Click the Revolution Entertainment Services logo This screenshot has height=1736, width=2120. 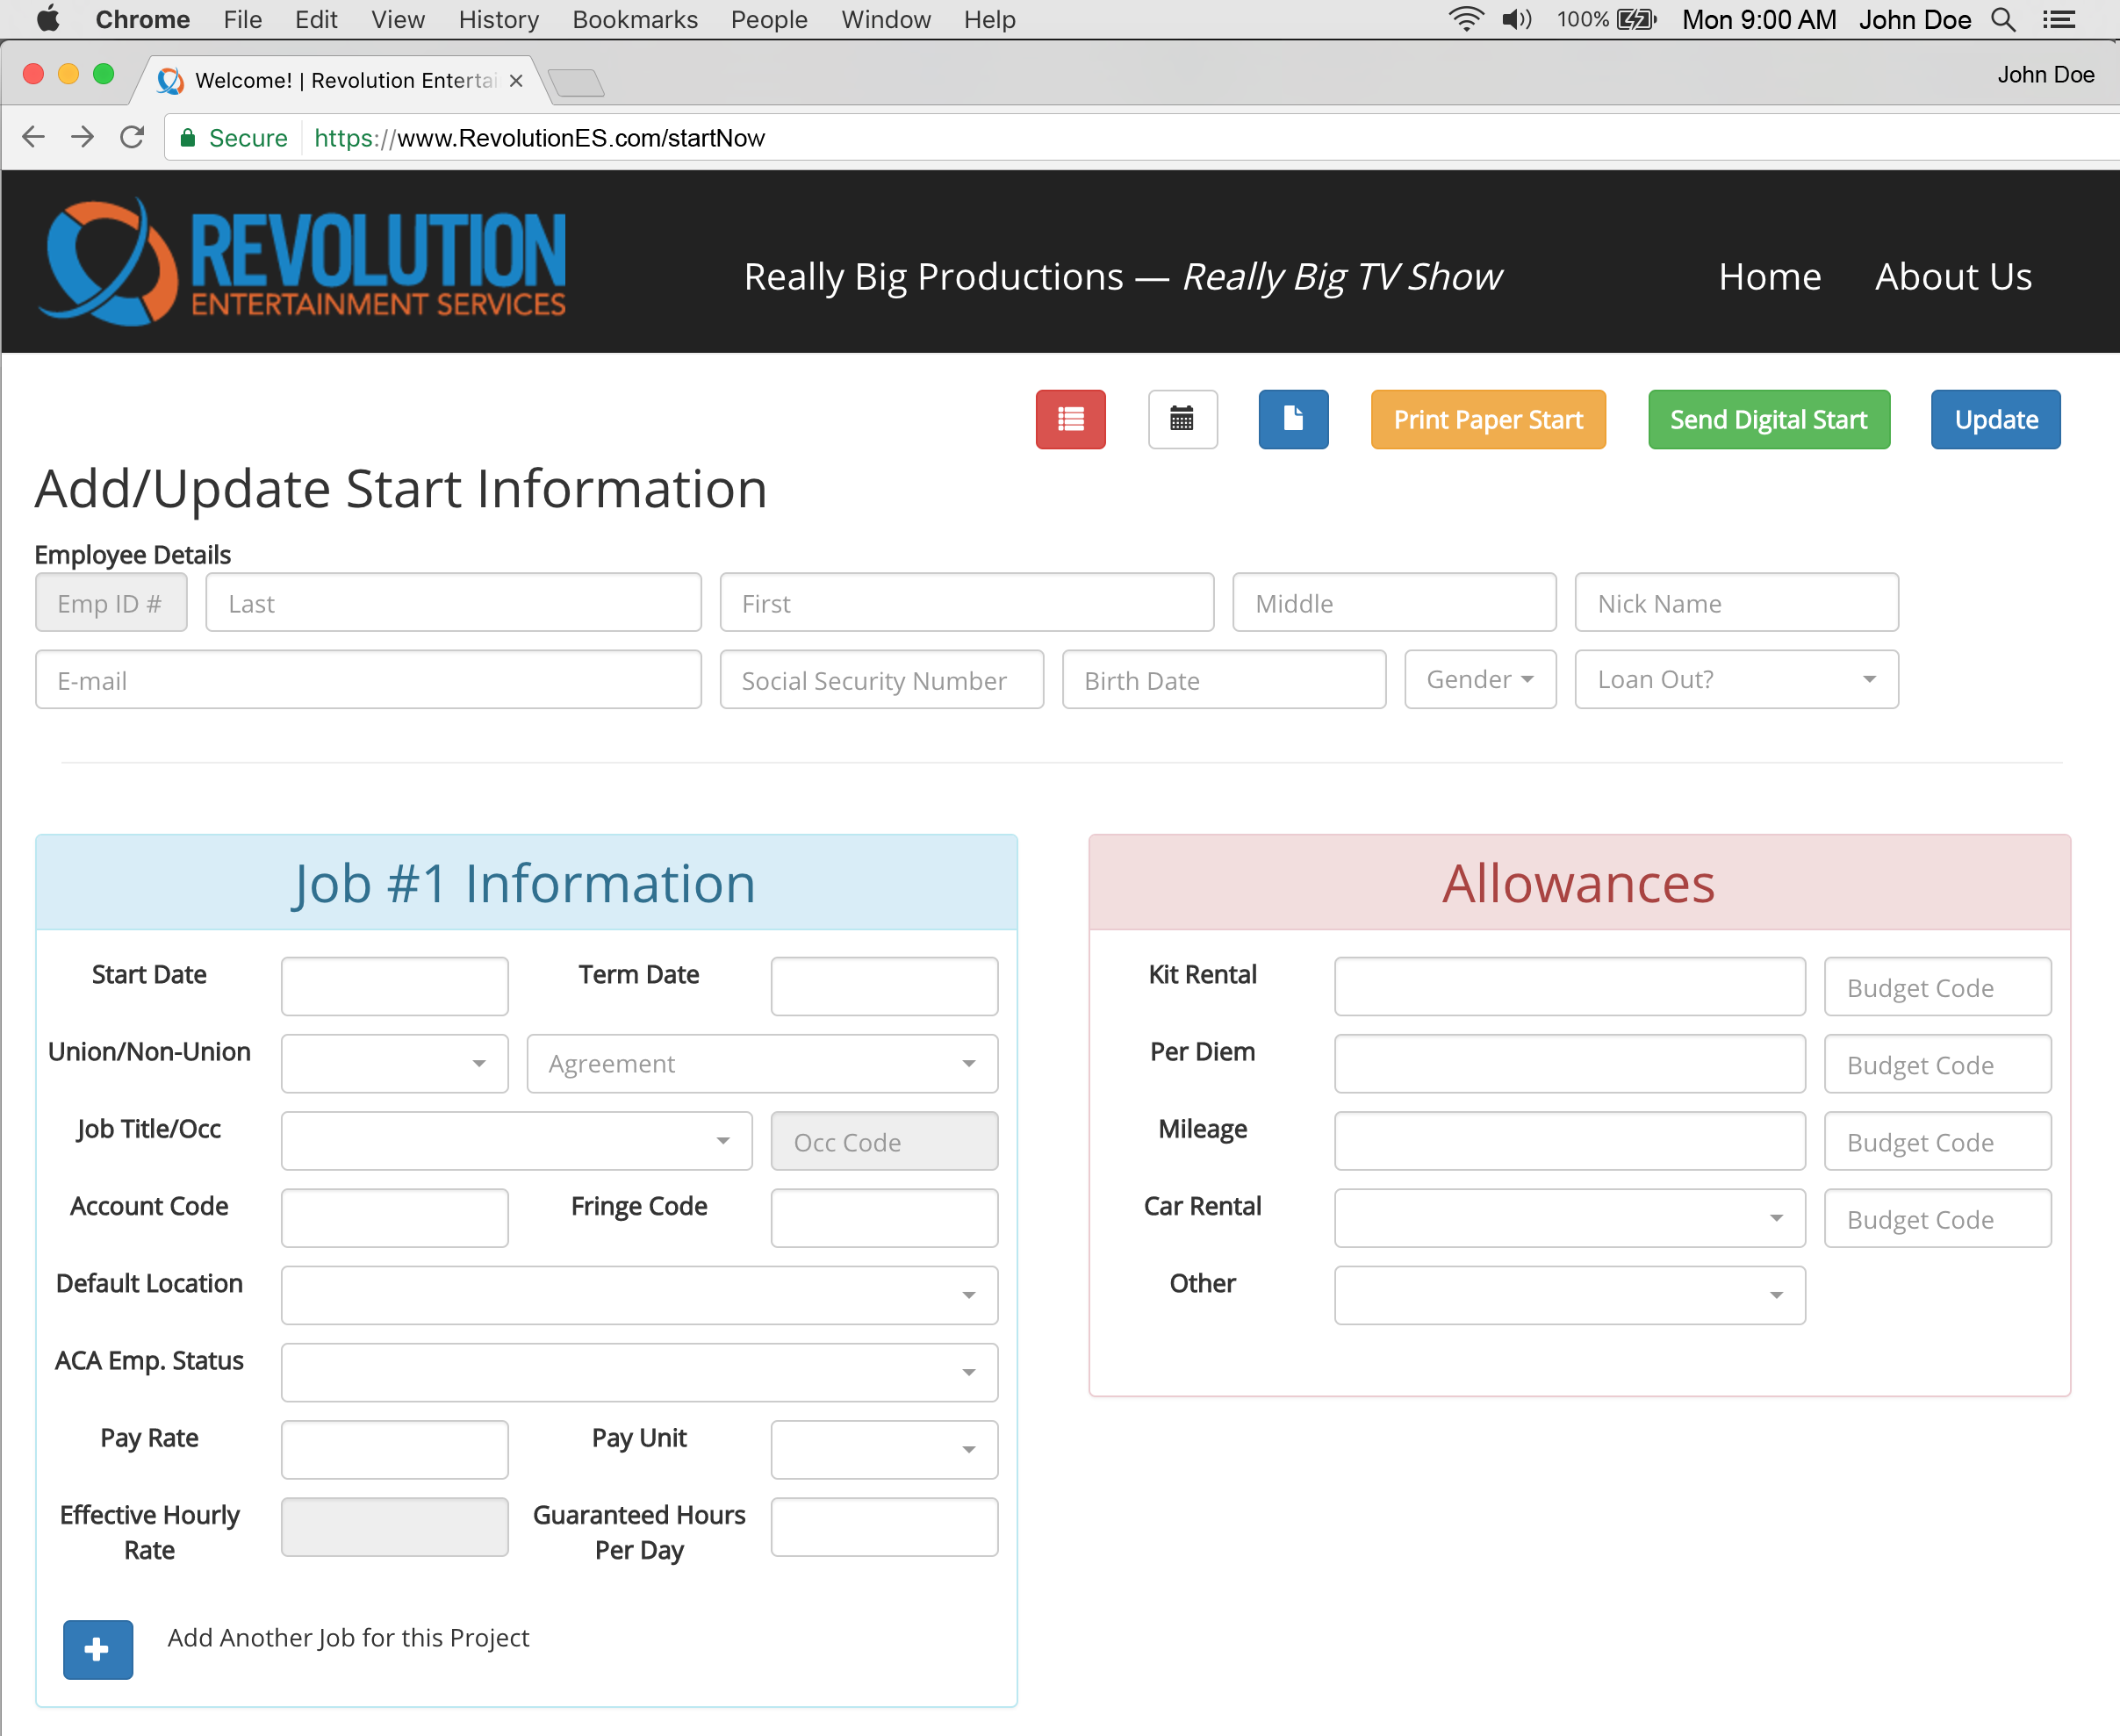[300, 262]
